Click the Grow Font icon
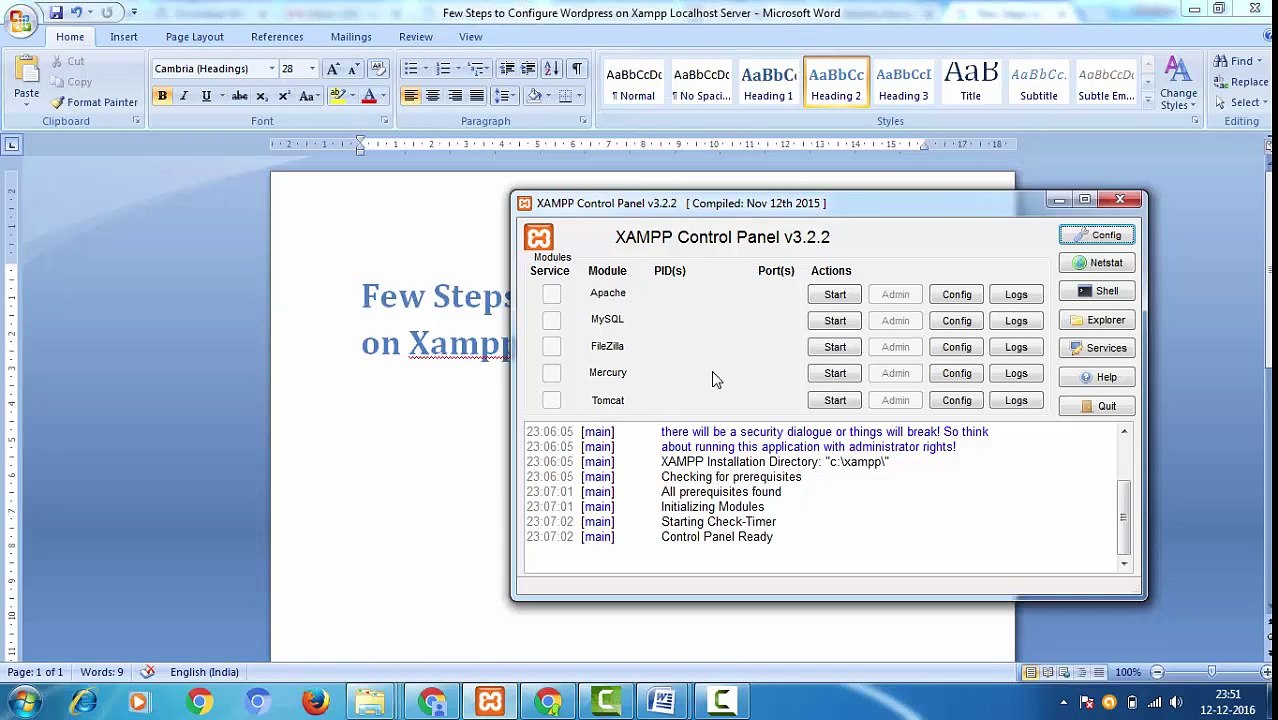 (x=333, y=69)
